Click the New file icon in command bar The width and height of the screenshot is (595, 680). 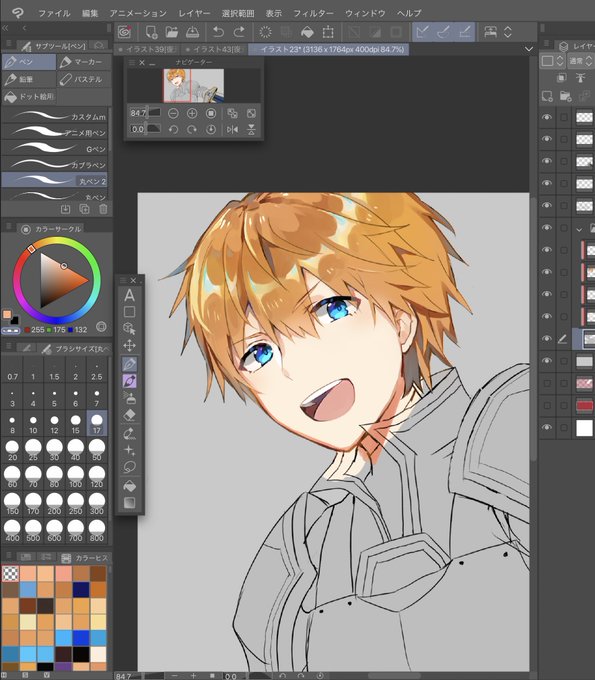point(151,32)
